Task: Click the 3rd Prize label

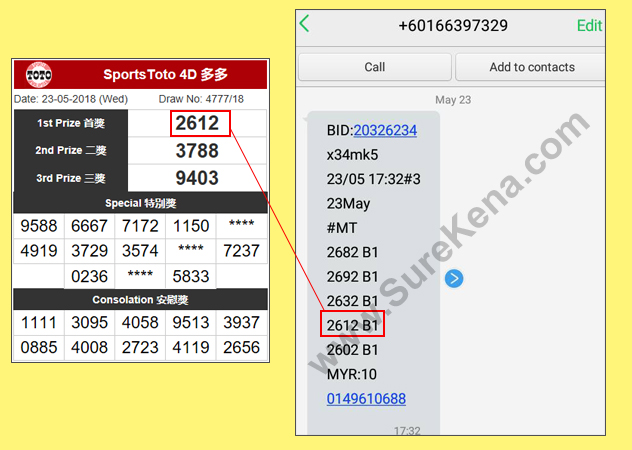Action: 71,178
